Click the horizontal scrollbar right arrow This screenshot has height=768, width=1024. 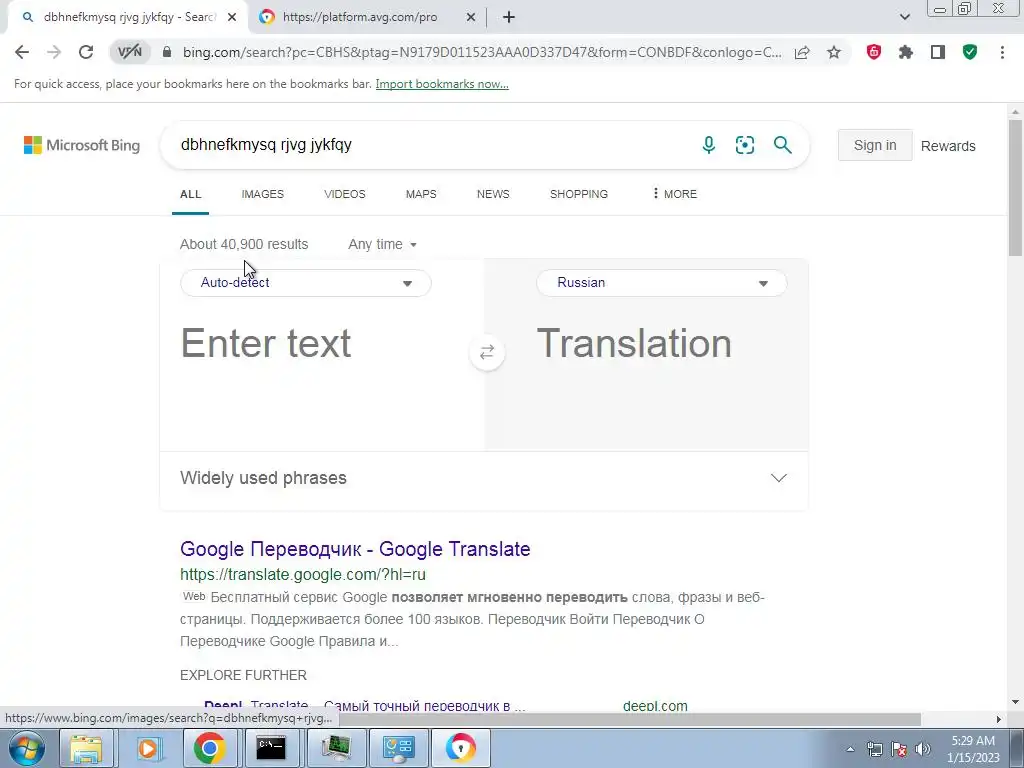click(x=998, y=720)
